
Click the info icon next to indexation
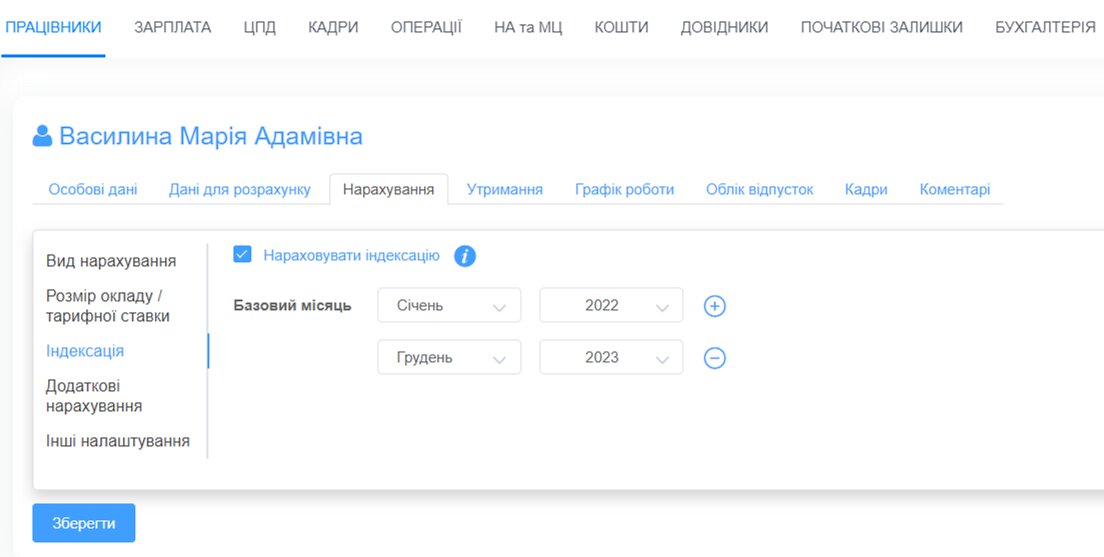pyautogui.click(x=465, y=256)
